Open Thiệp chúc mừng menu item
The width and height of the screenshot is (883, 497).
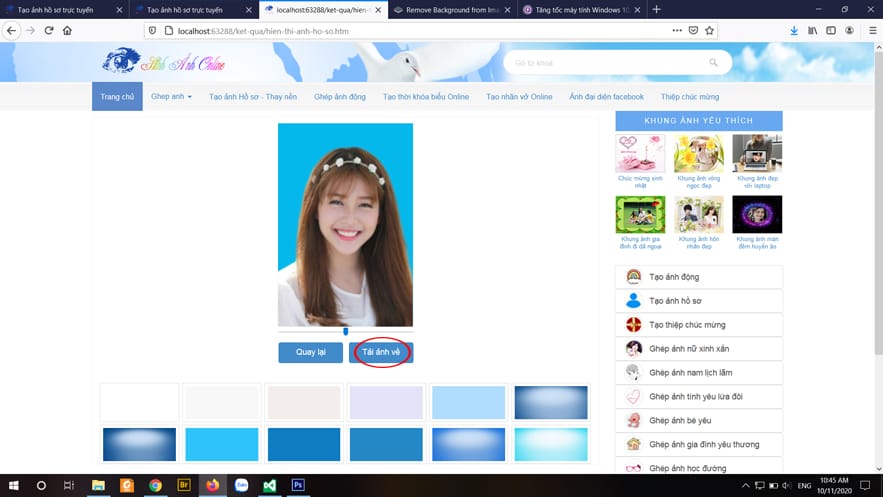(690, 96)
